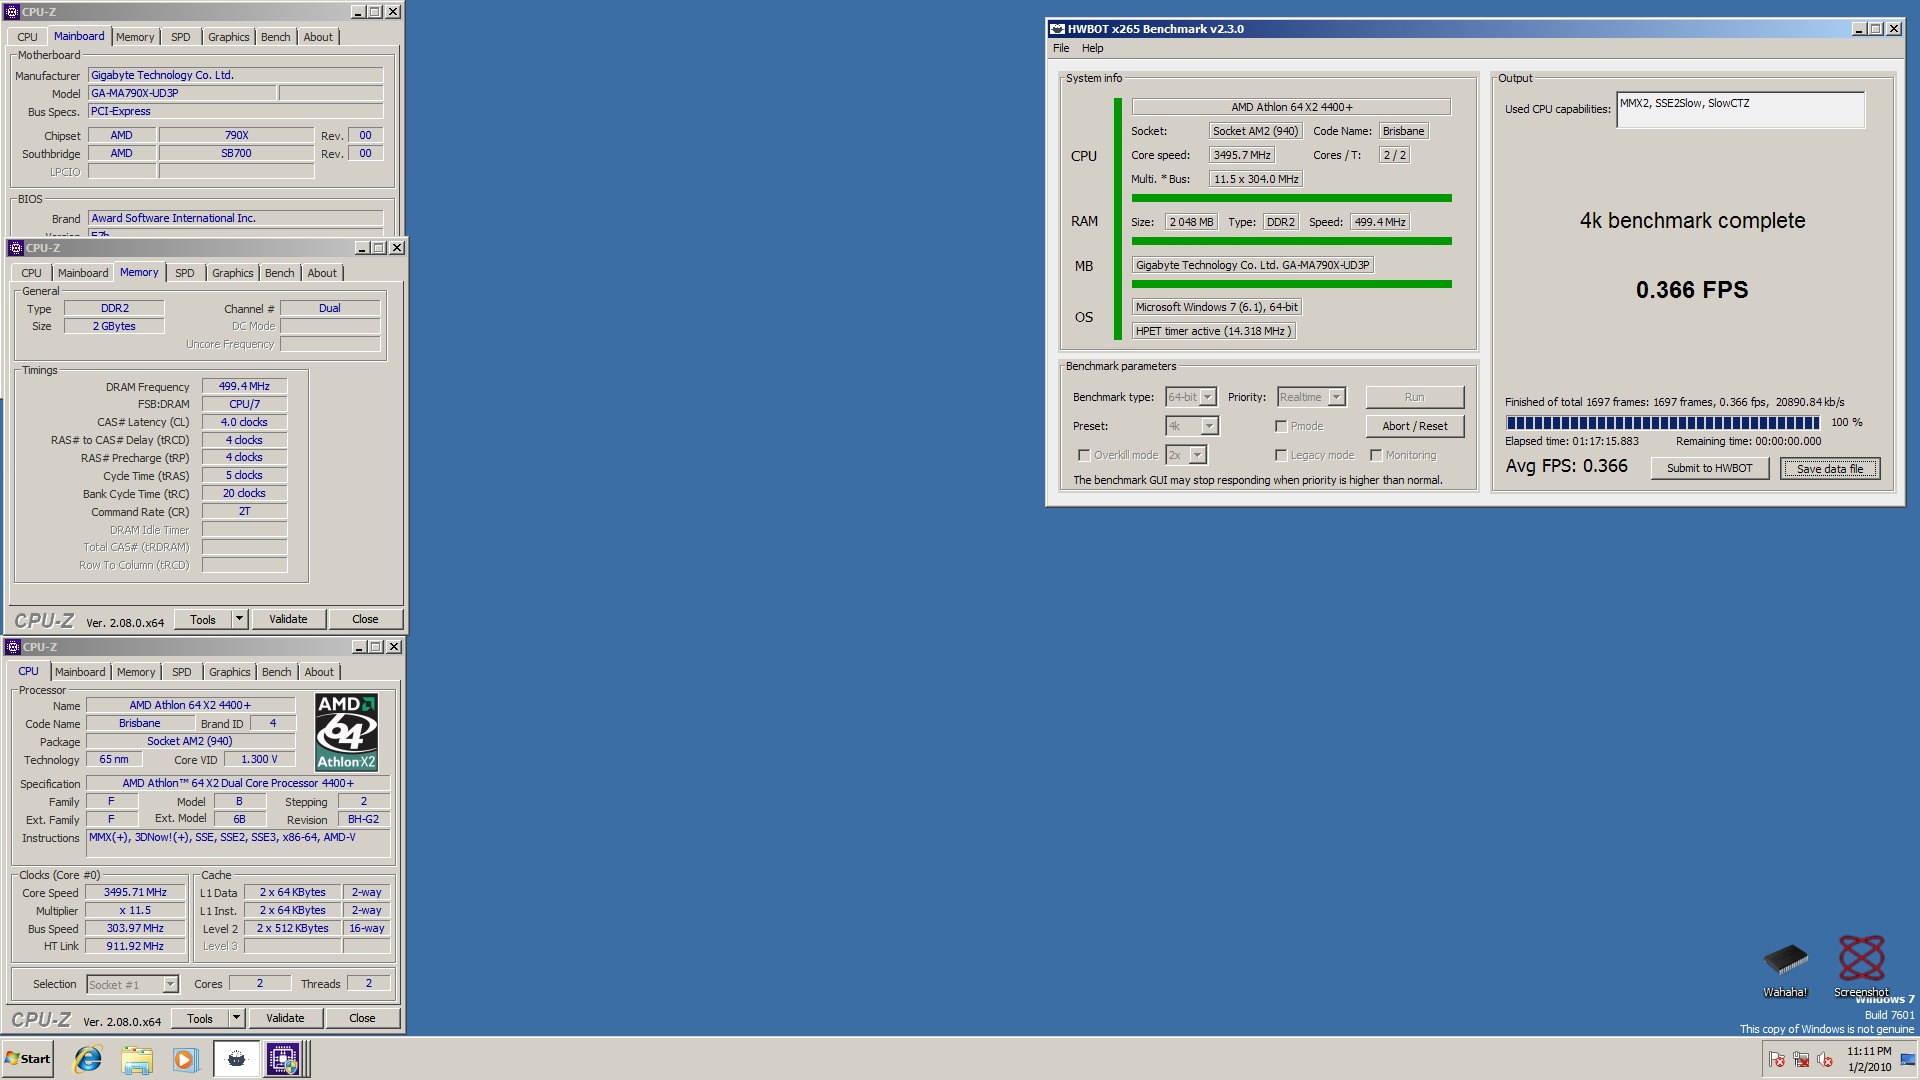Minimize the CPU-Z Memory window
The height and width of the screenshot is (1080, 1920).
pyautogui.click(x=362, y=248)
